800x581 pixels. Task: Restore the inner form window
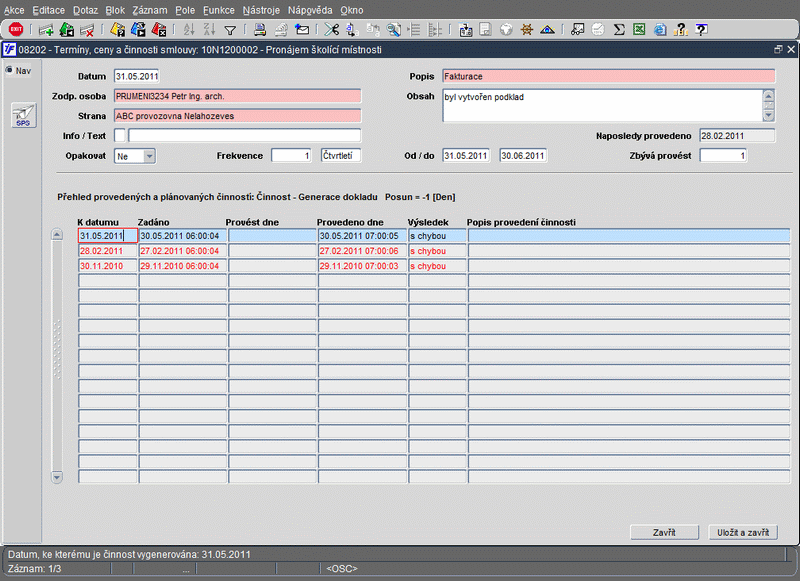(x=778, y=49)
